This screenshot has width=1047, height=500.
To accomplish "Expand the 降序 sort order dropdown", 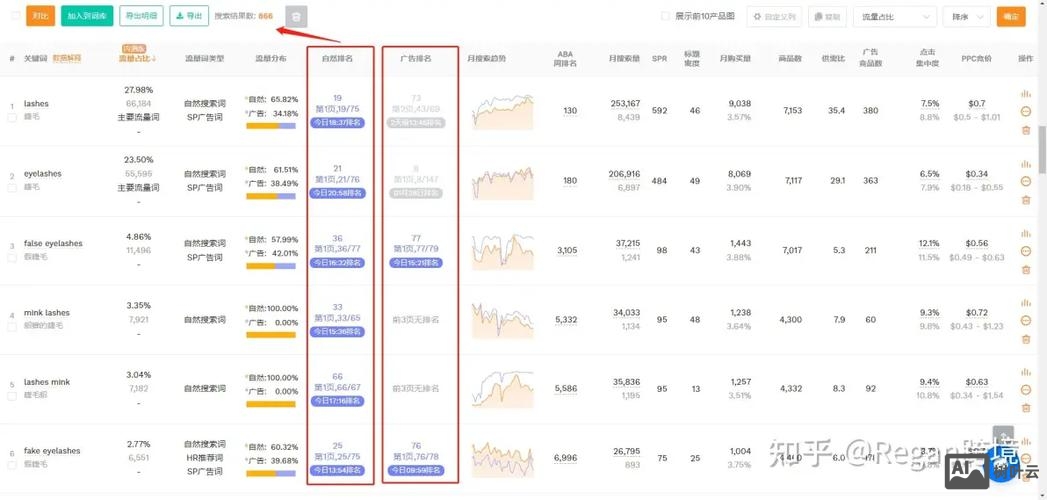I will pyautogui.click(x=966, y=17).
